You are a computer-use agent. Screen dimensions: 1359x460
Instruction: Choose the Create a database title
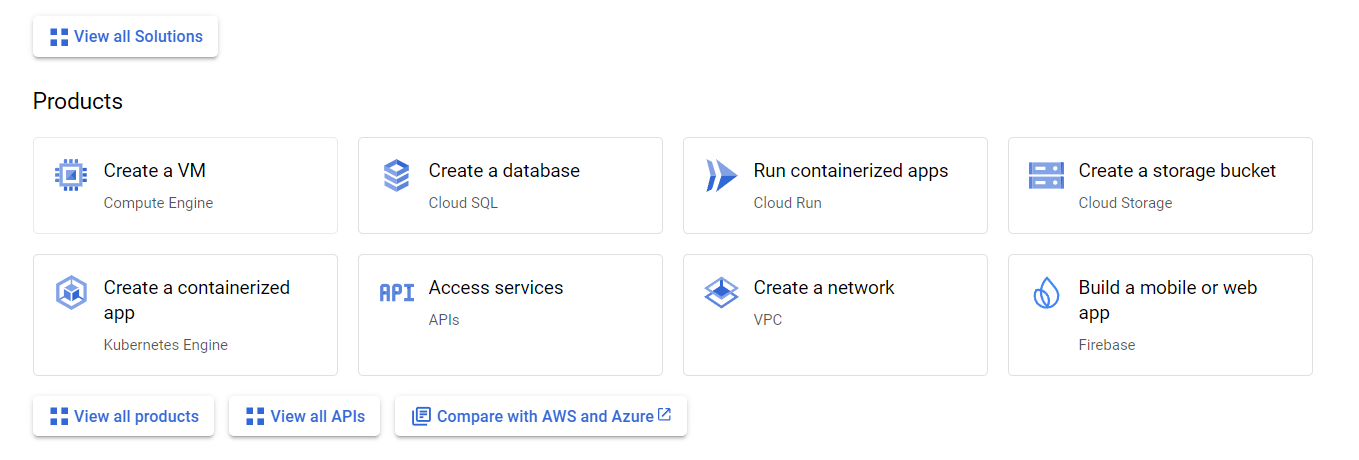(504, 171)
